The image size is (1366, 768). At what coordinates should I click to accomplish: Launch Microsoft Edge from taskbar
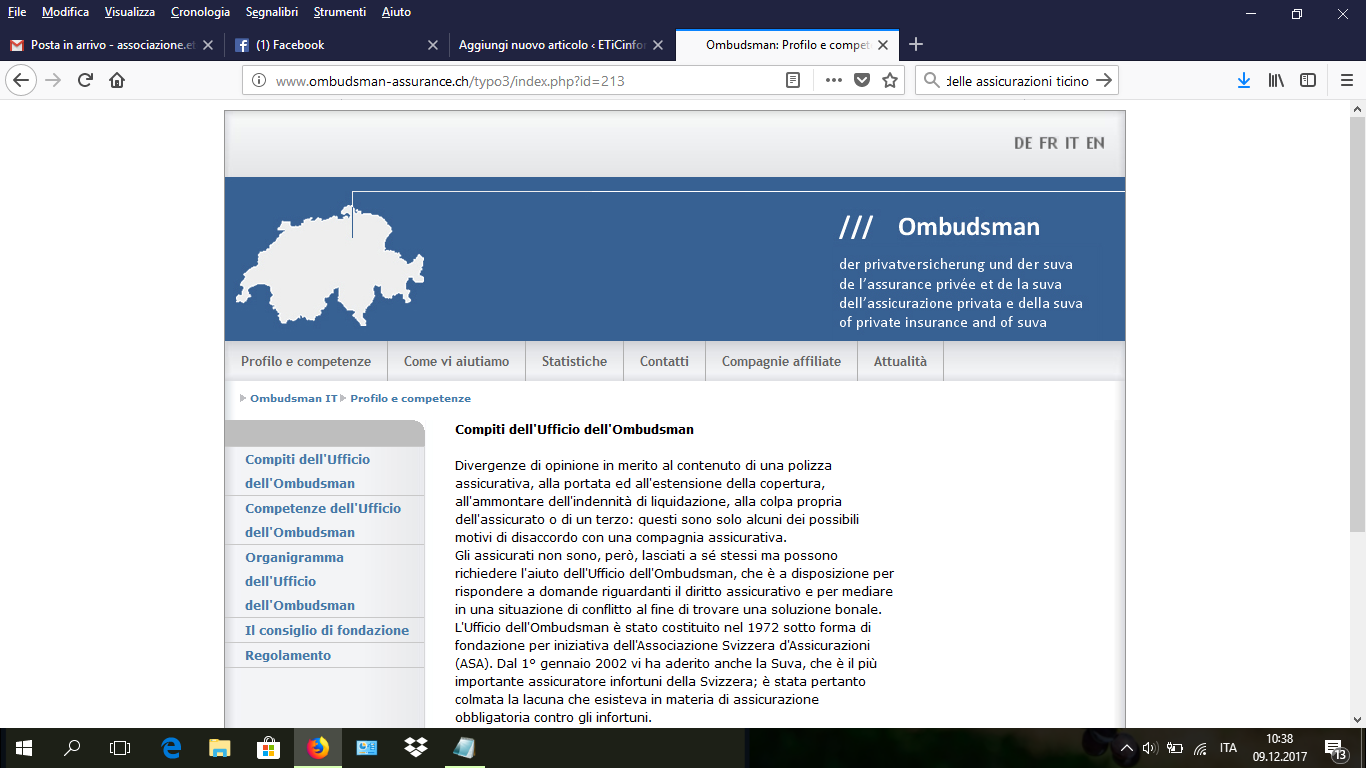[171, 747]
